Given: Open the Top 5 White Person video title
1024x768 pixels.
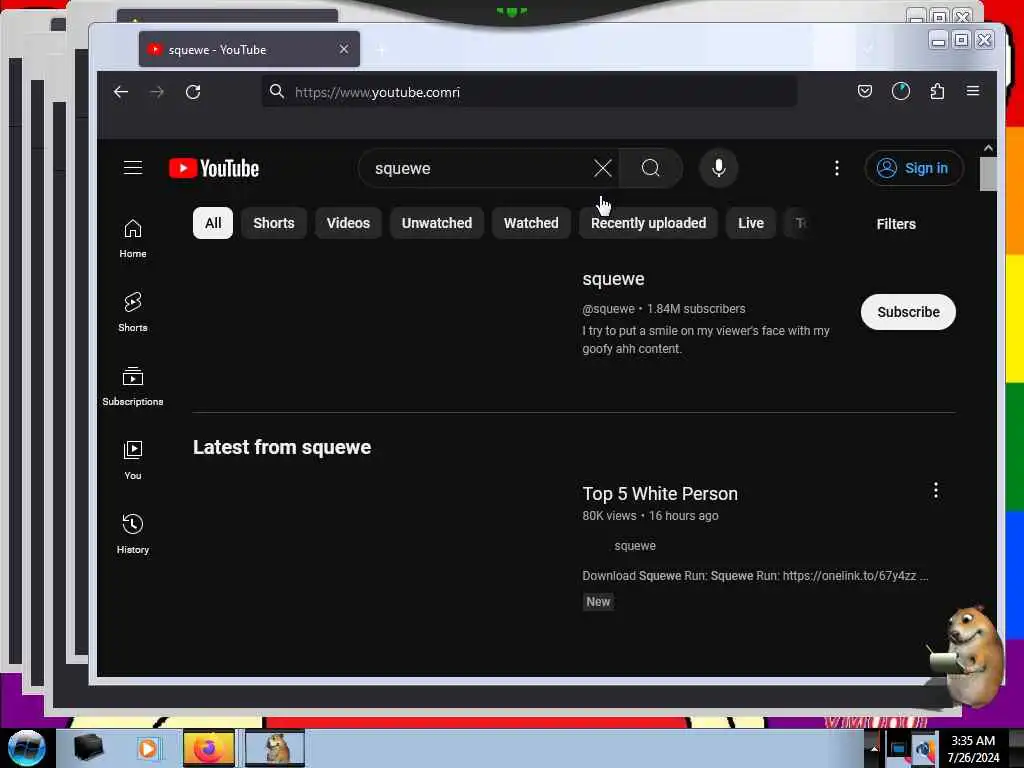Looking at the screenshot, I should pos(660,494).
